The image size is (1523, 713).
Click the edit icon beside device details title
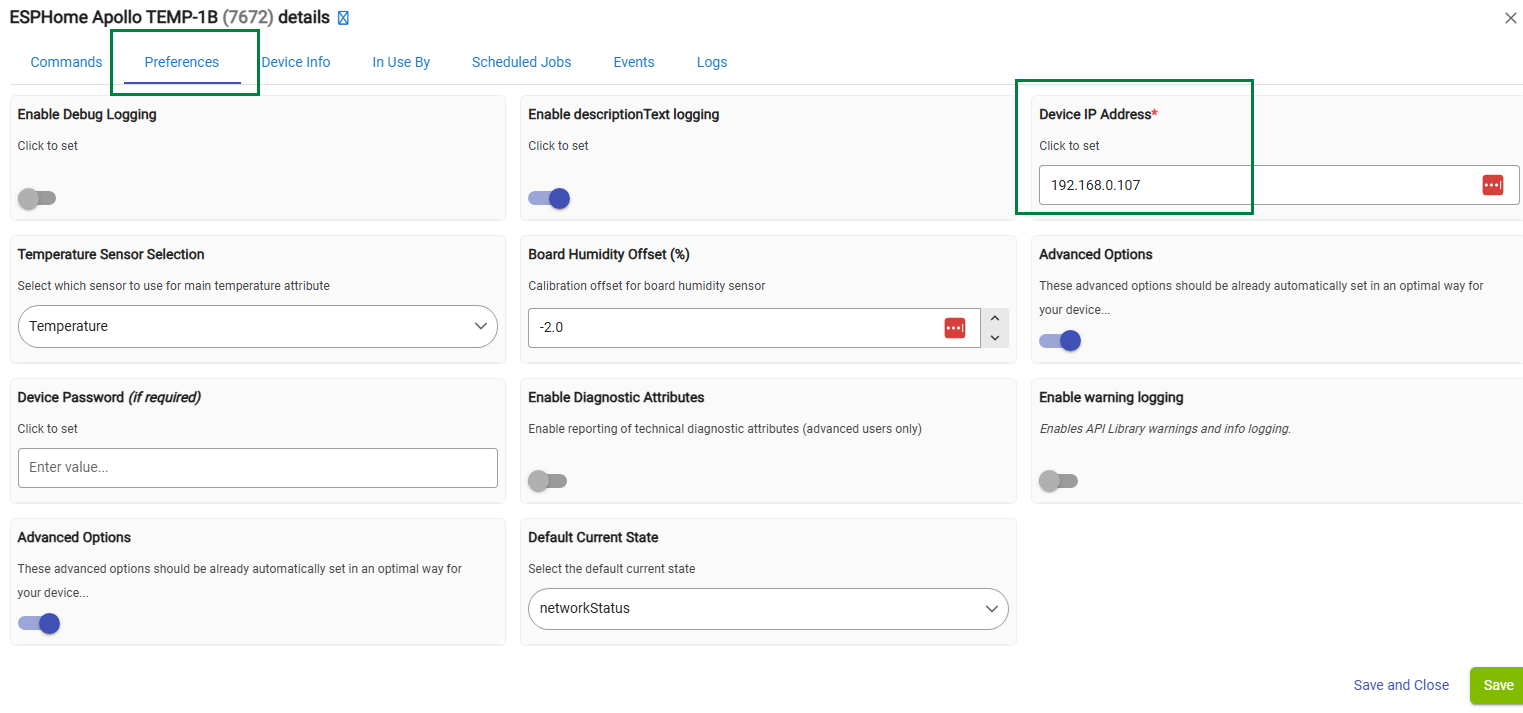pos(343,18)
